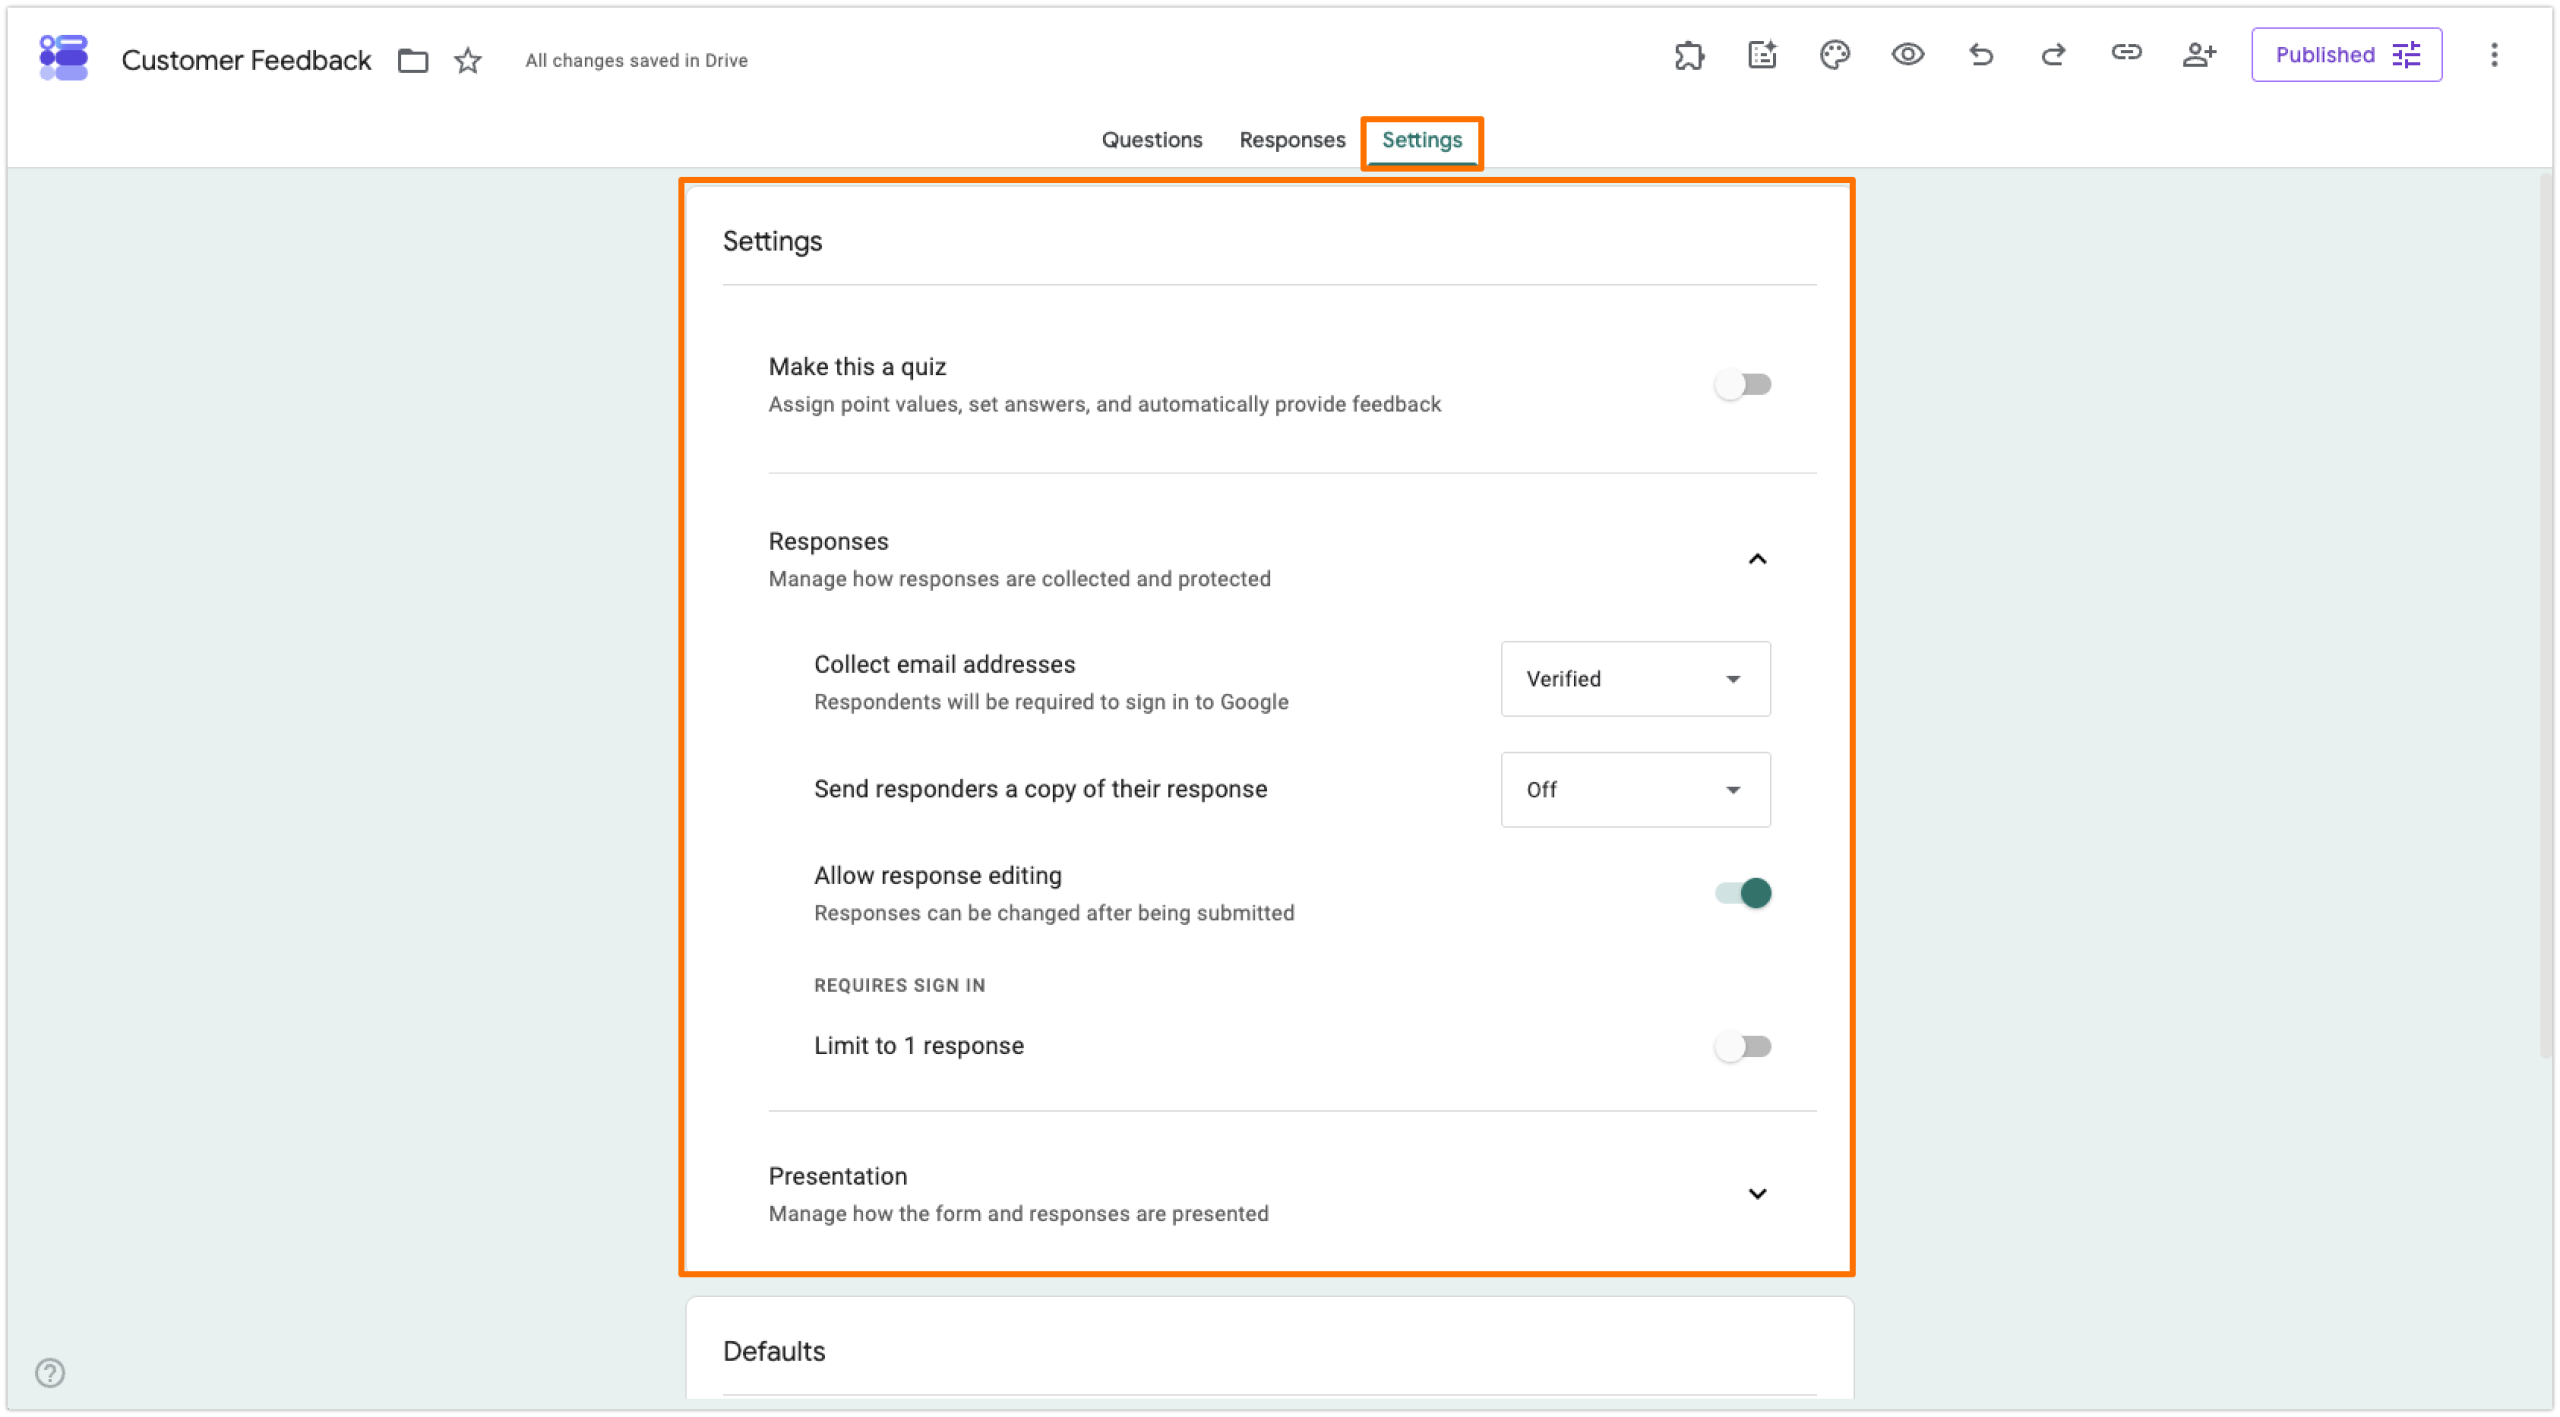Copy the responder link icon
This screenshot has width=2560, height=1417.
pyautogui.click(x=2126, y=53)
